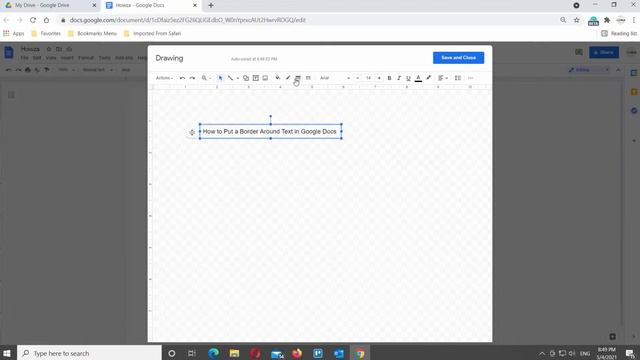640x360 pixels.
Task: Click the Docs home icon
Action: pyautogui.click(x=9, y=53)
